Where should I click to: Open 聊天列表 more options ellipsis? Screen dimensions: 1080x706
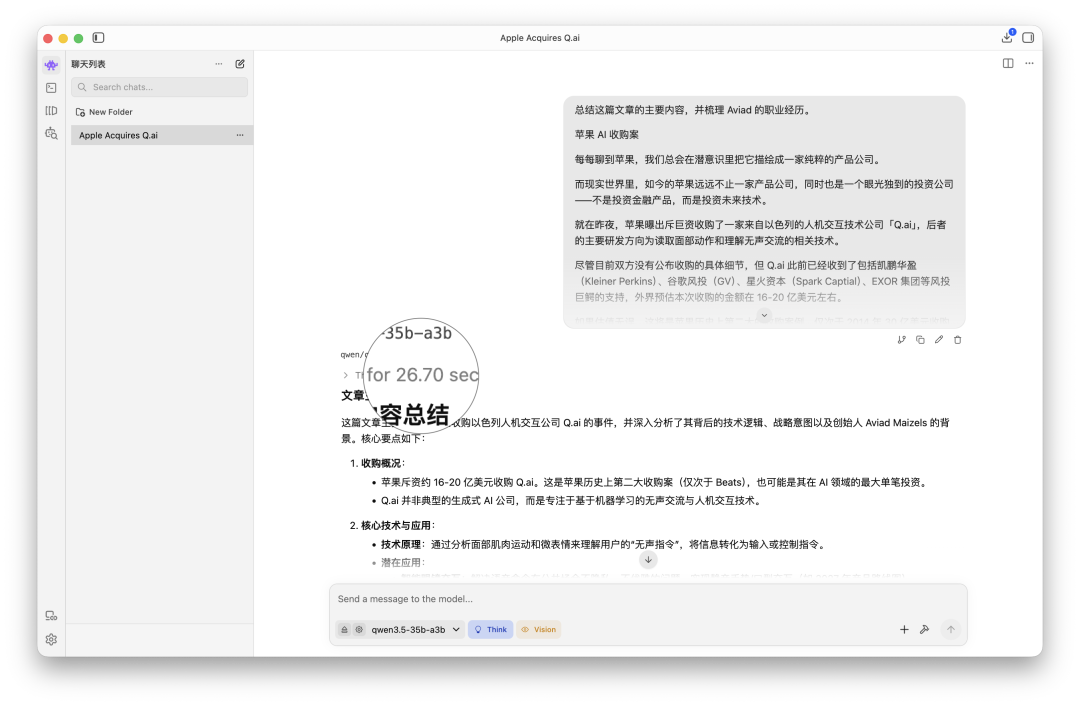pyautogui.click(x=218, y=64)
